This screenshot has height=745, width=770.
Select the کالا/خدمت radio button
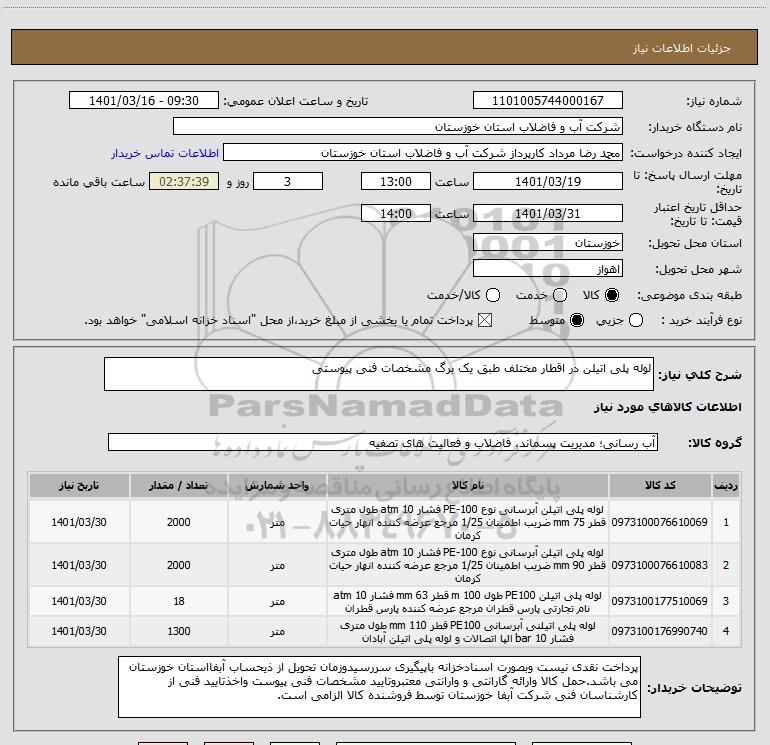[x=493, y=295]
